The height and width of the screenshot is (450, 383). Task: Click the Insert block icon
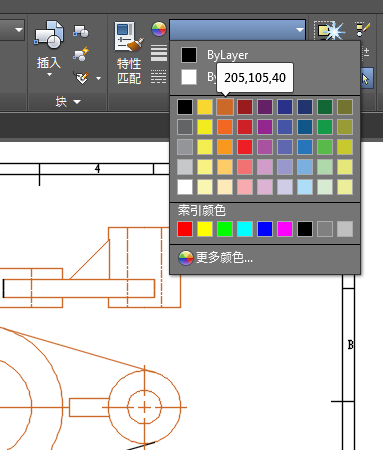click(49, 34)
